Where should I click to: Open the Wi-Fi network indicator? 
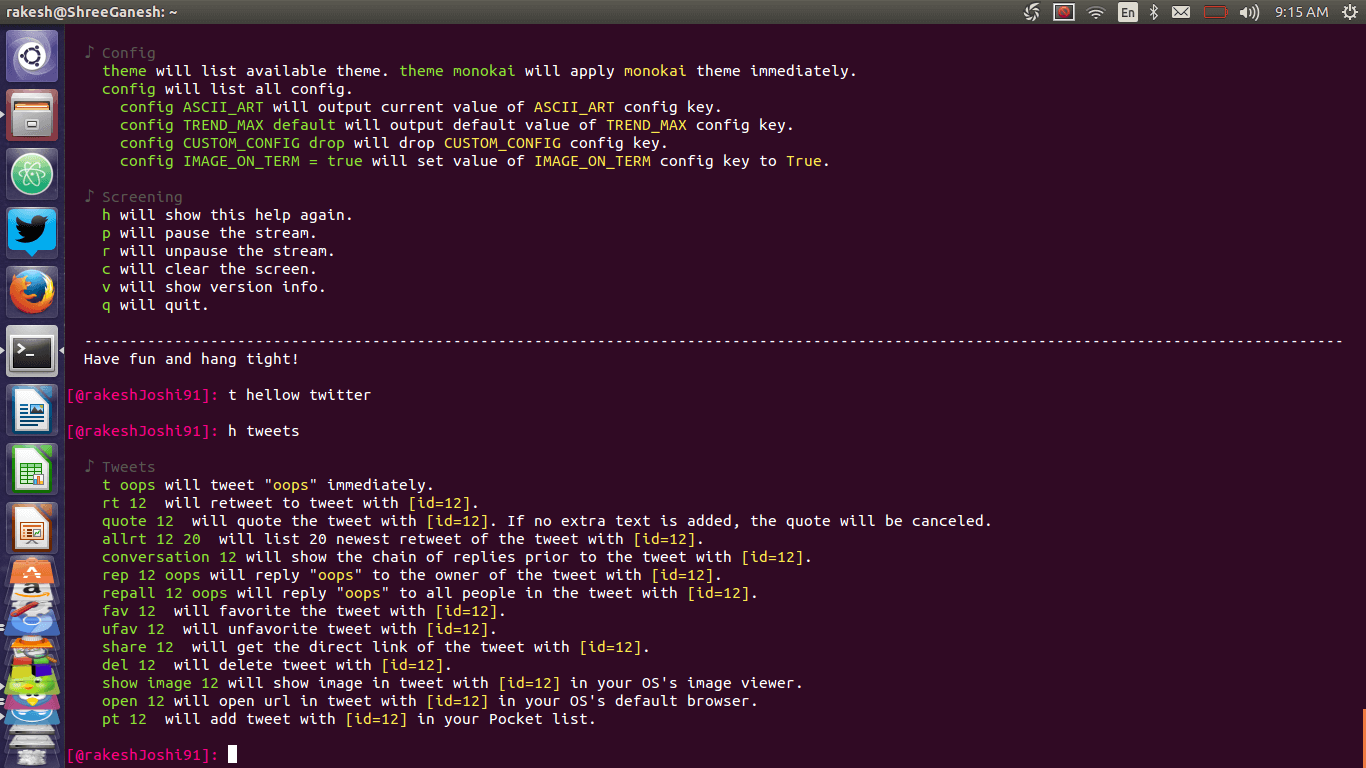(1096, 12)
